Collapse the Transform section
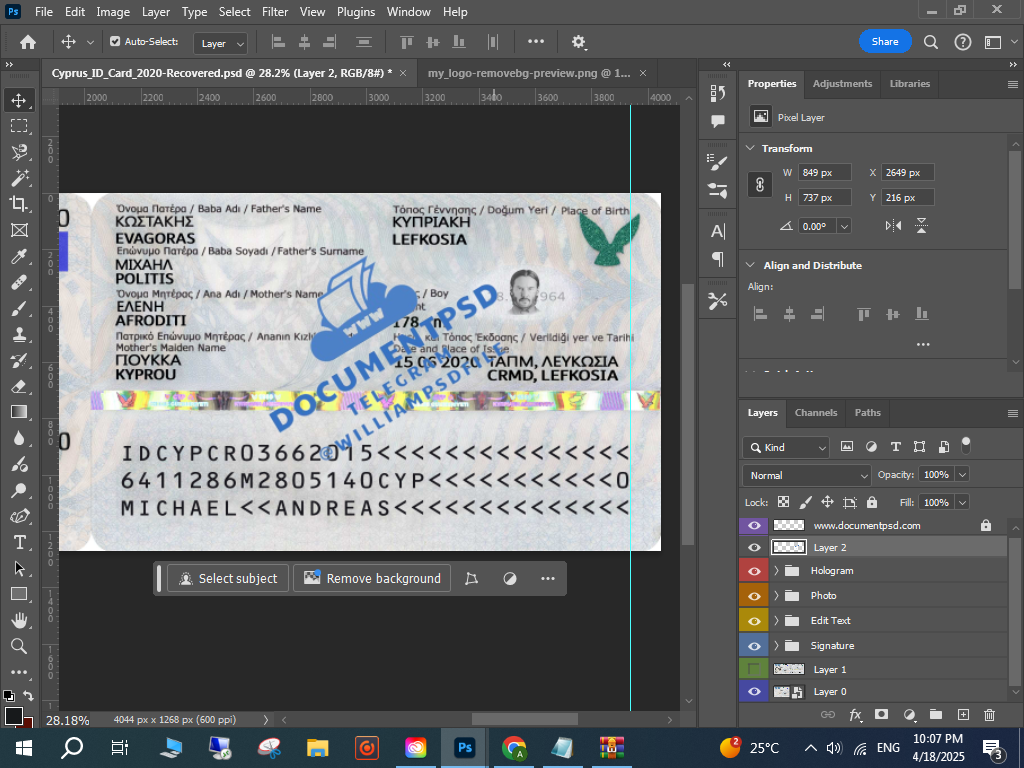Image resolution: width=1024 pixels, height=768 pixels. coord(750,148)
